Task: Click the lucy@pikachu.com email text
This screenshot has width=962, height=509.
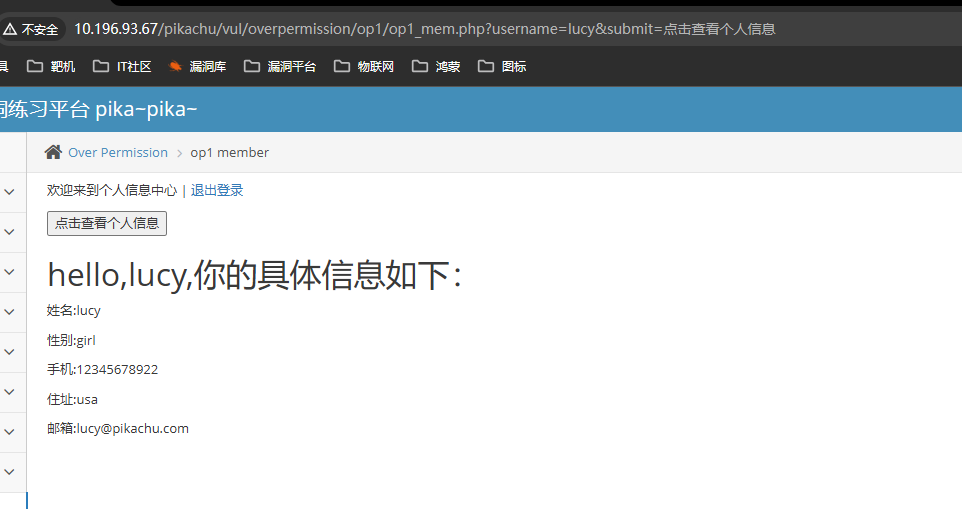Action: pos(133,429)
